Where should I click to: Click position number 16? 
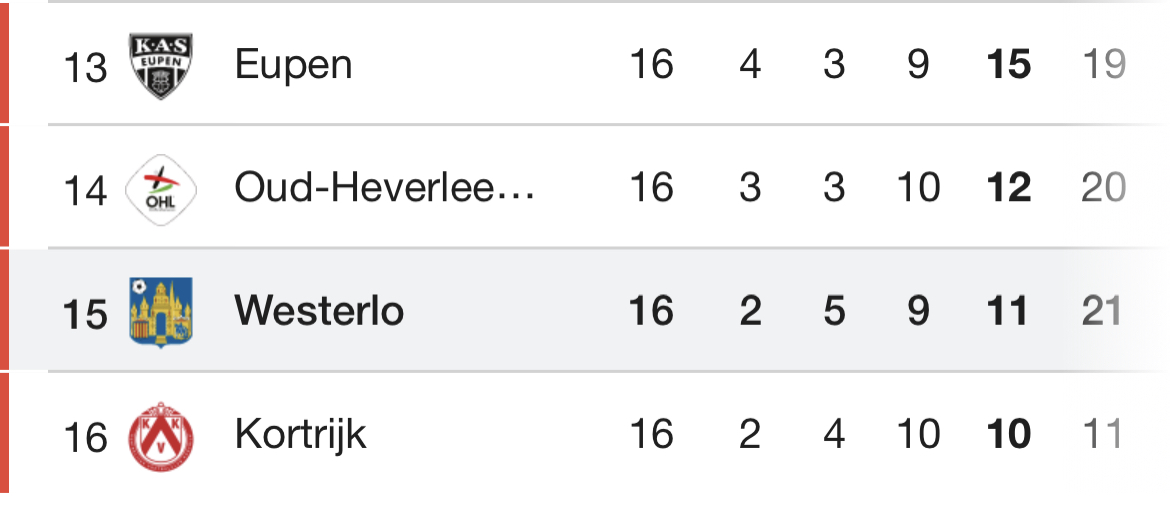pyautogui.click(x=84, y=437)
